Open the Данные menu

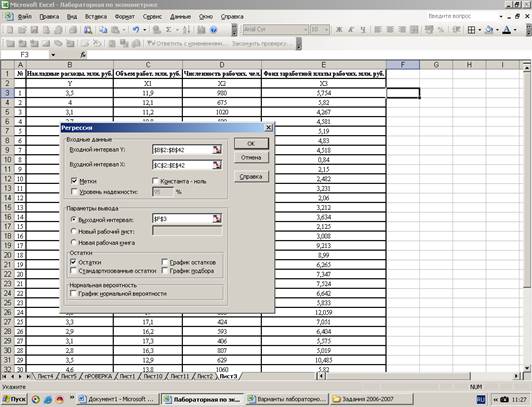coord(180,16)
